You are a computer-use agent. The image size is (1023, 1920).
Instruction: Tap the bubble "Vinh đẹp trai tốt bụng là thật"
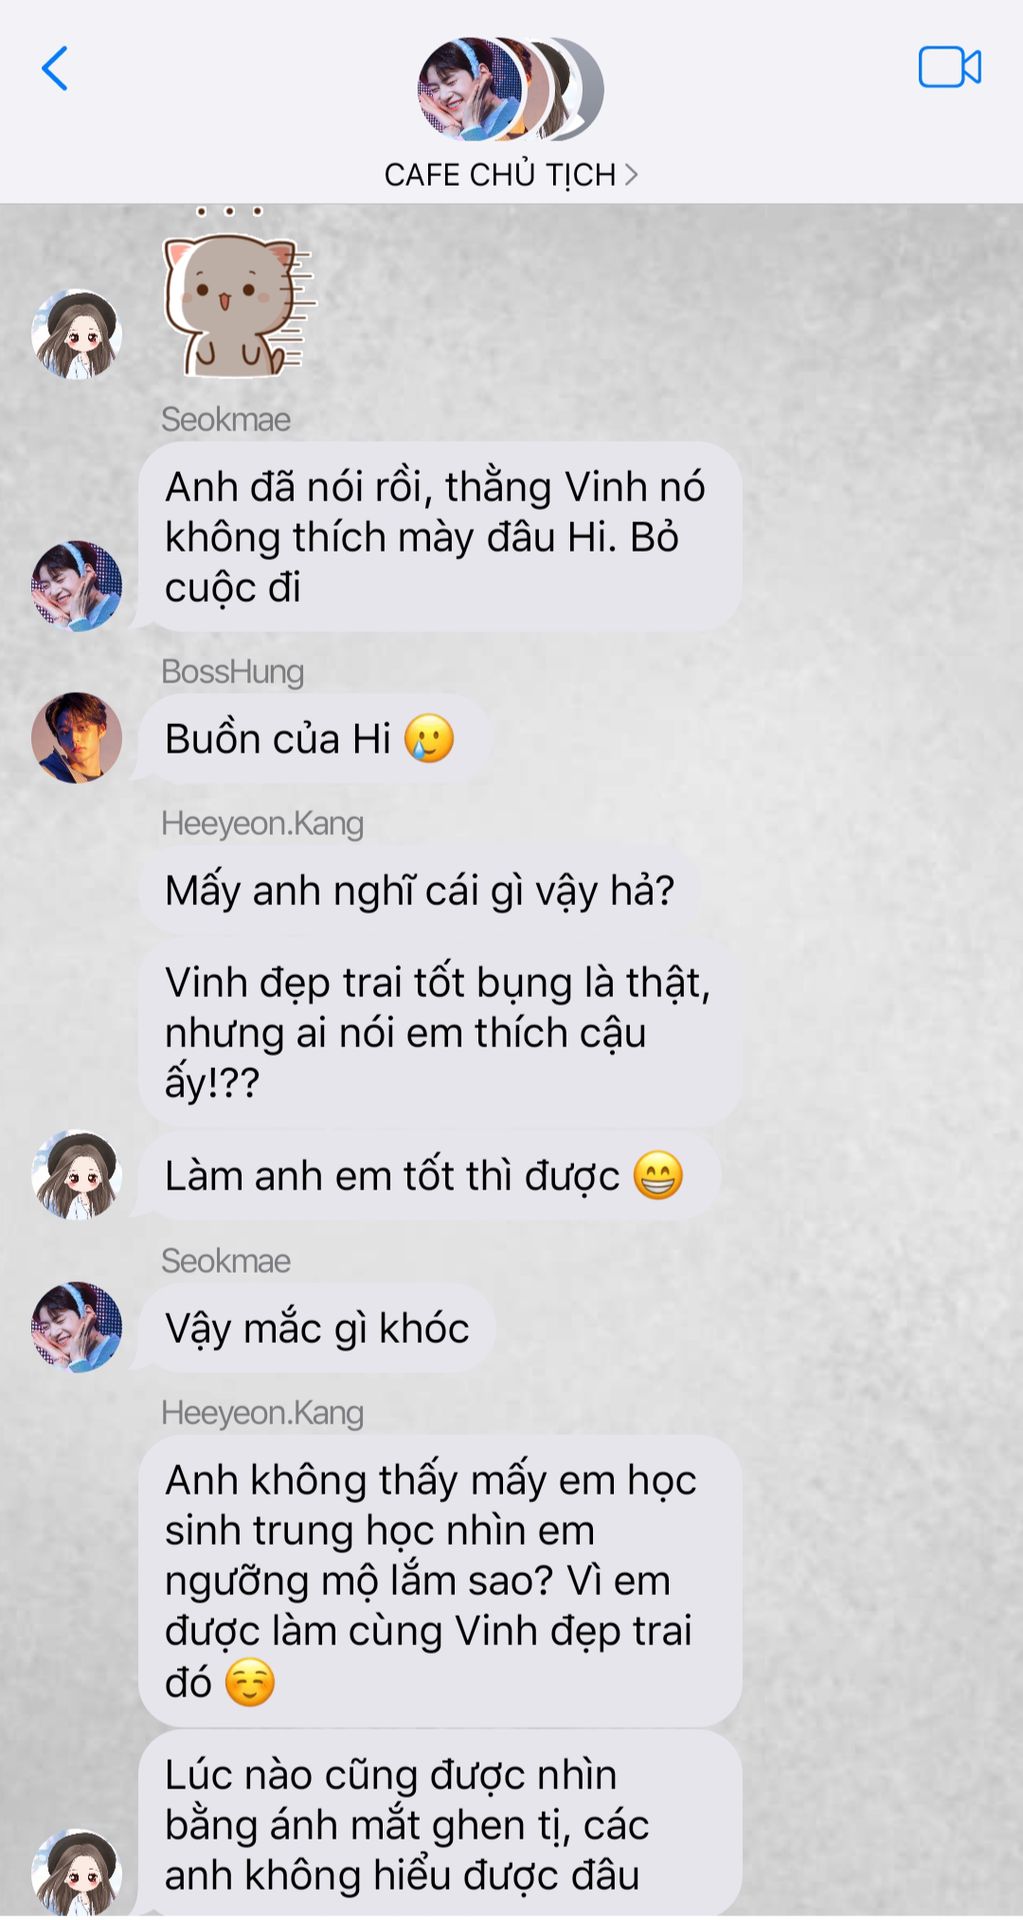tap(440, 1032)
